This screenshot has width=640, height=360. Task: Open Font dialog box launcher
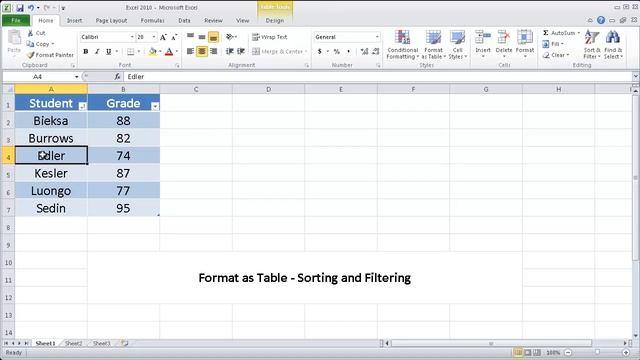[177, 65]
